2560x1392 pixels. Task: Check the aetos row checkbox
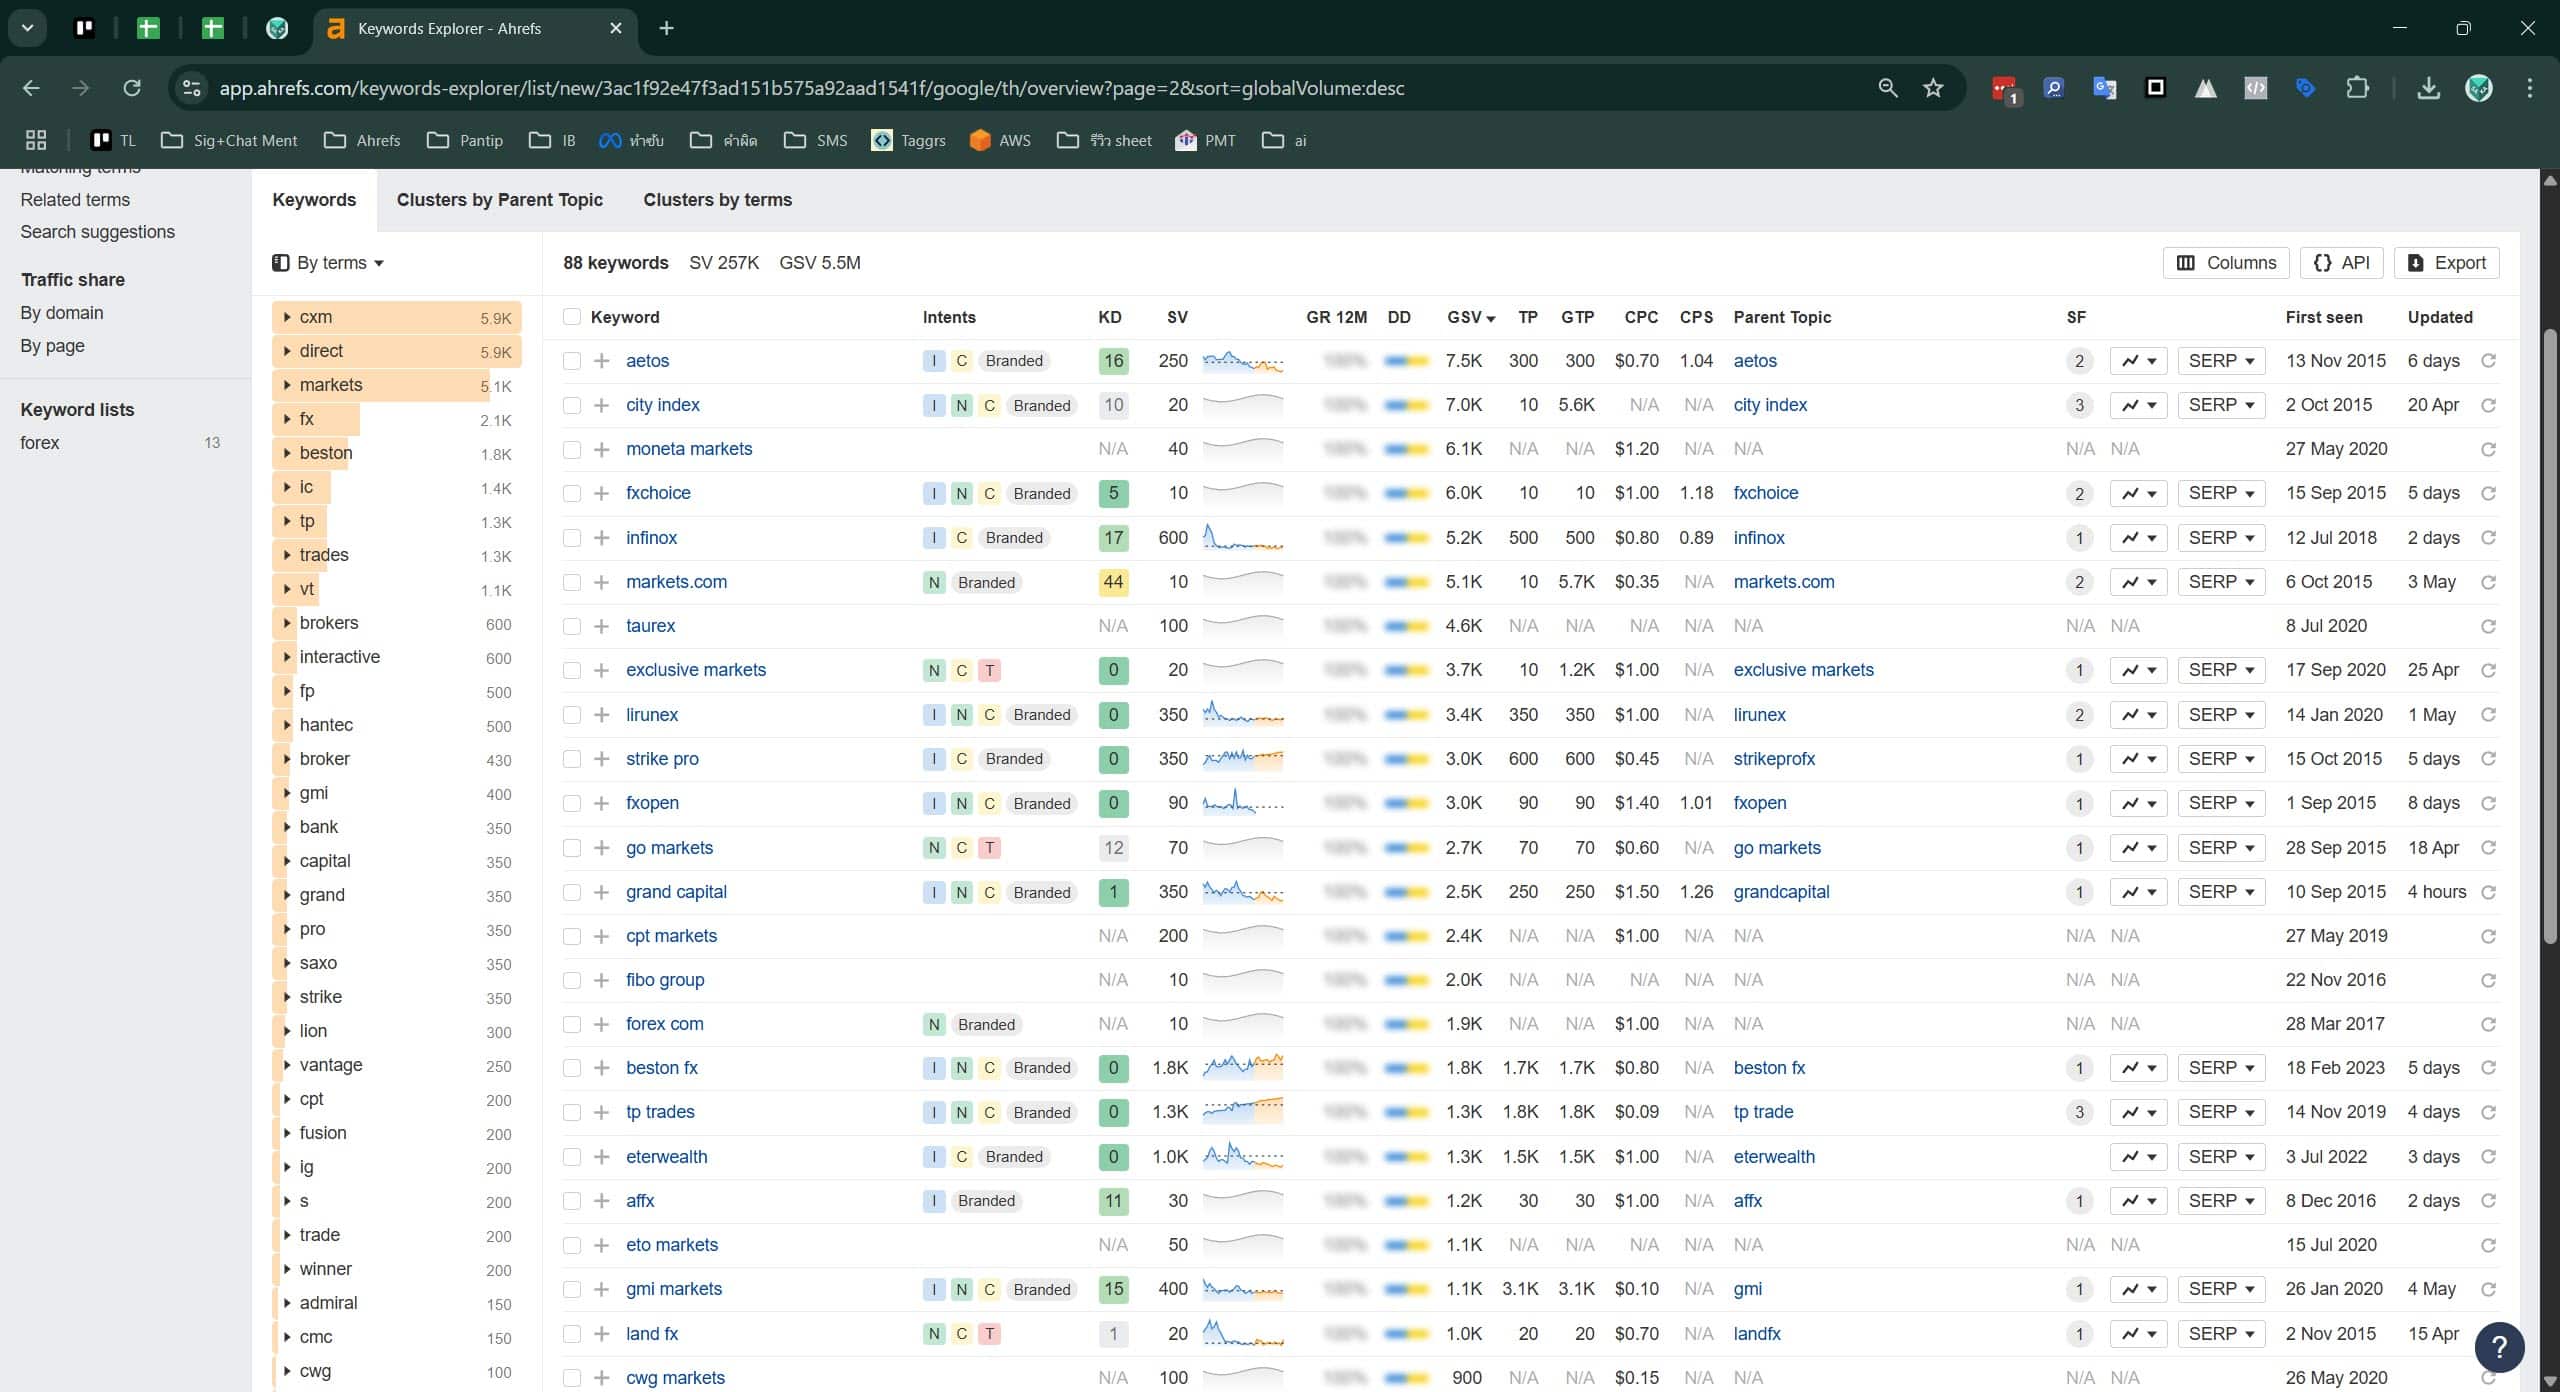pos(571,361)
